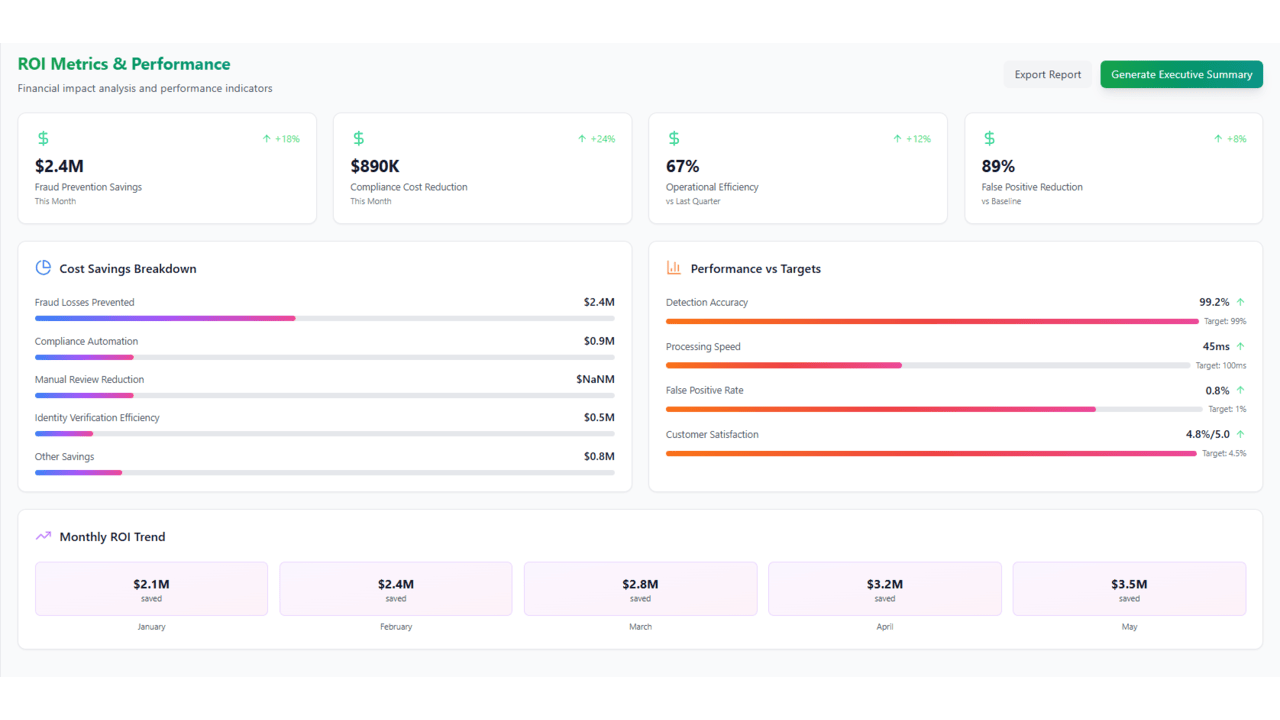
Task: Click the Other Savings progress bar
Action: [325, 472]
